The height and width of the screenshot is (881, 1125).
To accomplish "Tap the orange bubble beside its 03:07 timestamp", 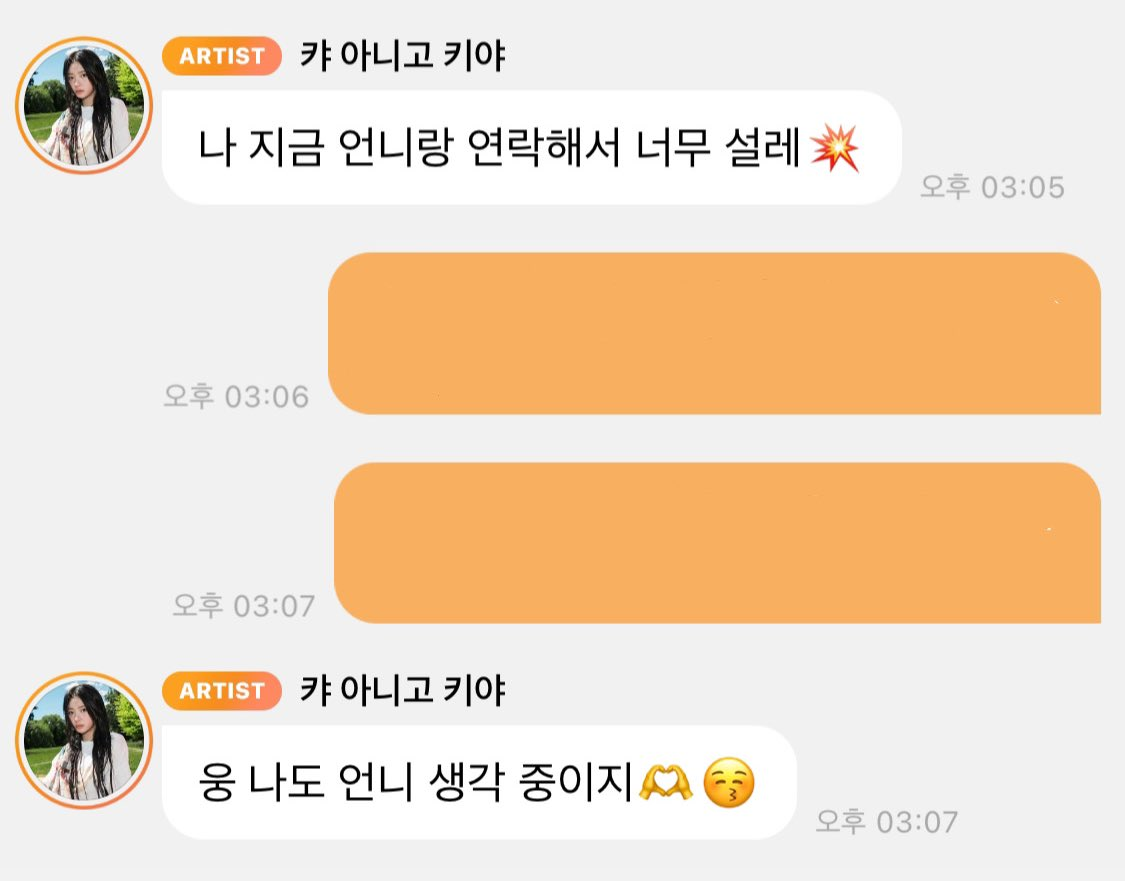I will click(x=717, y=543).
